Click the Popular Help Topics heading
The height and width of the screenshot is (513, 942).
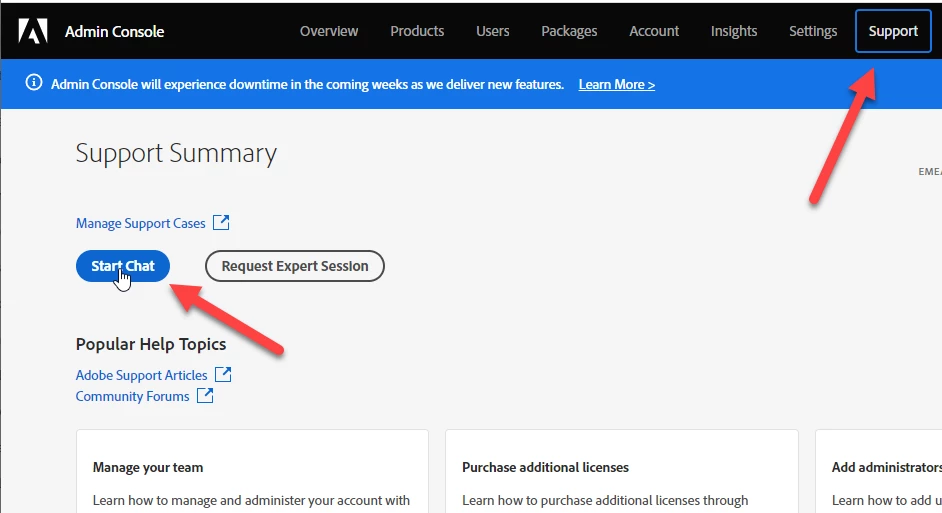click(151, 344)
